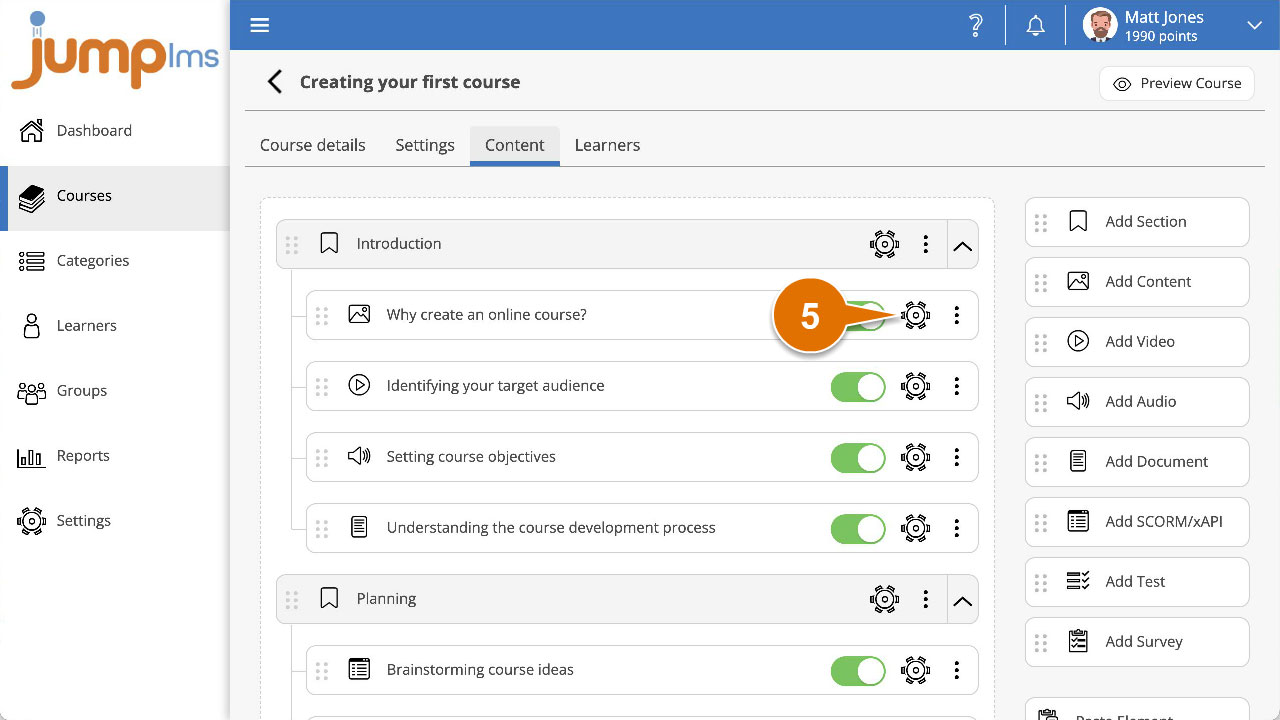
Task: Open gear for Understanding the course development process
Action: [915, 528]
